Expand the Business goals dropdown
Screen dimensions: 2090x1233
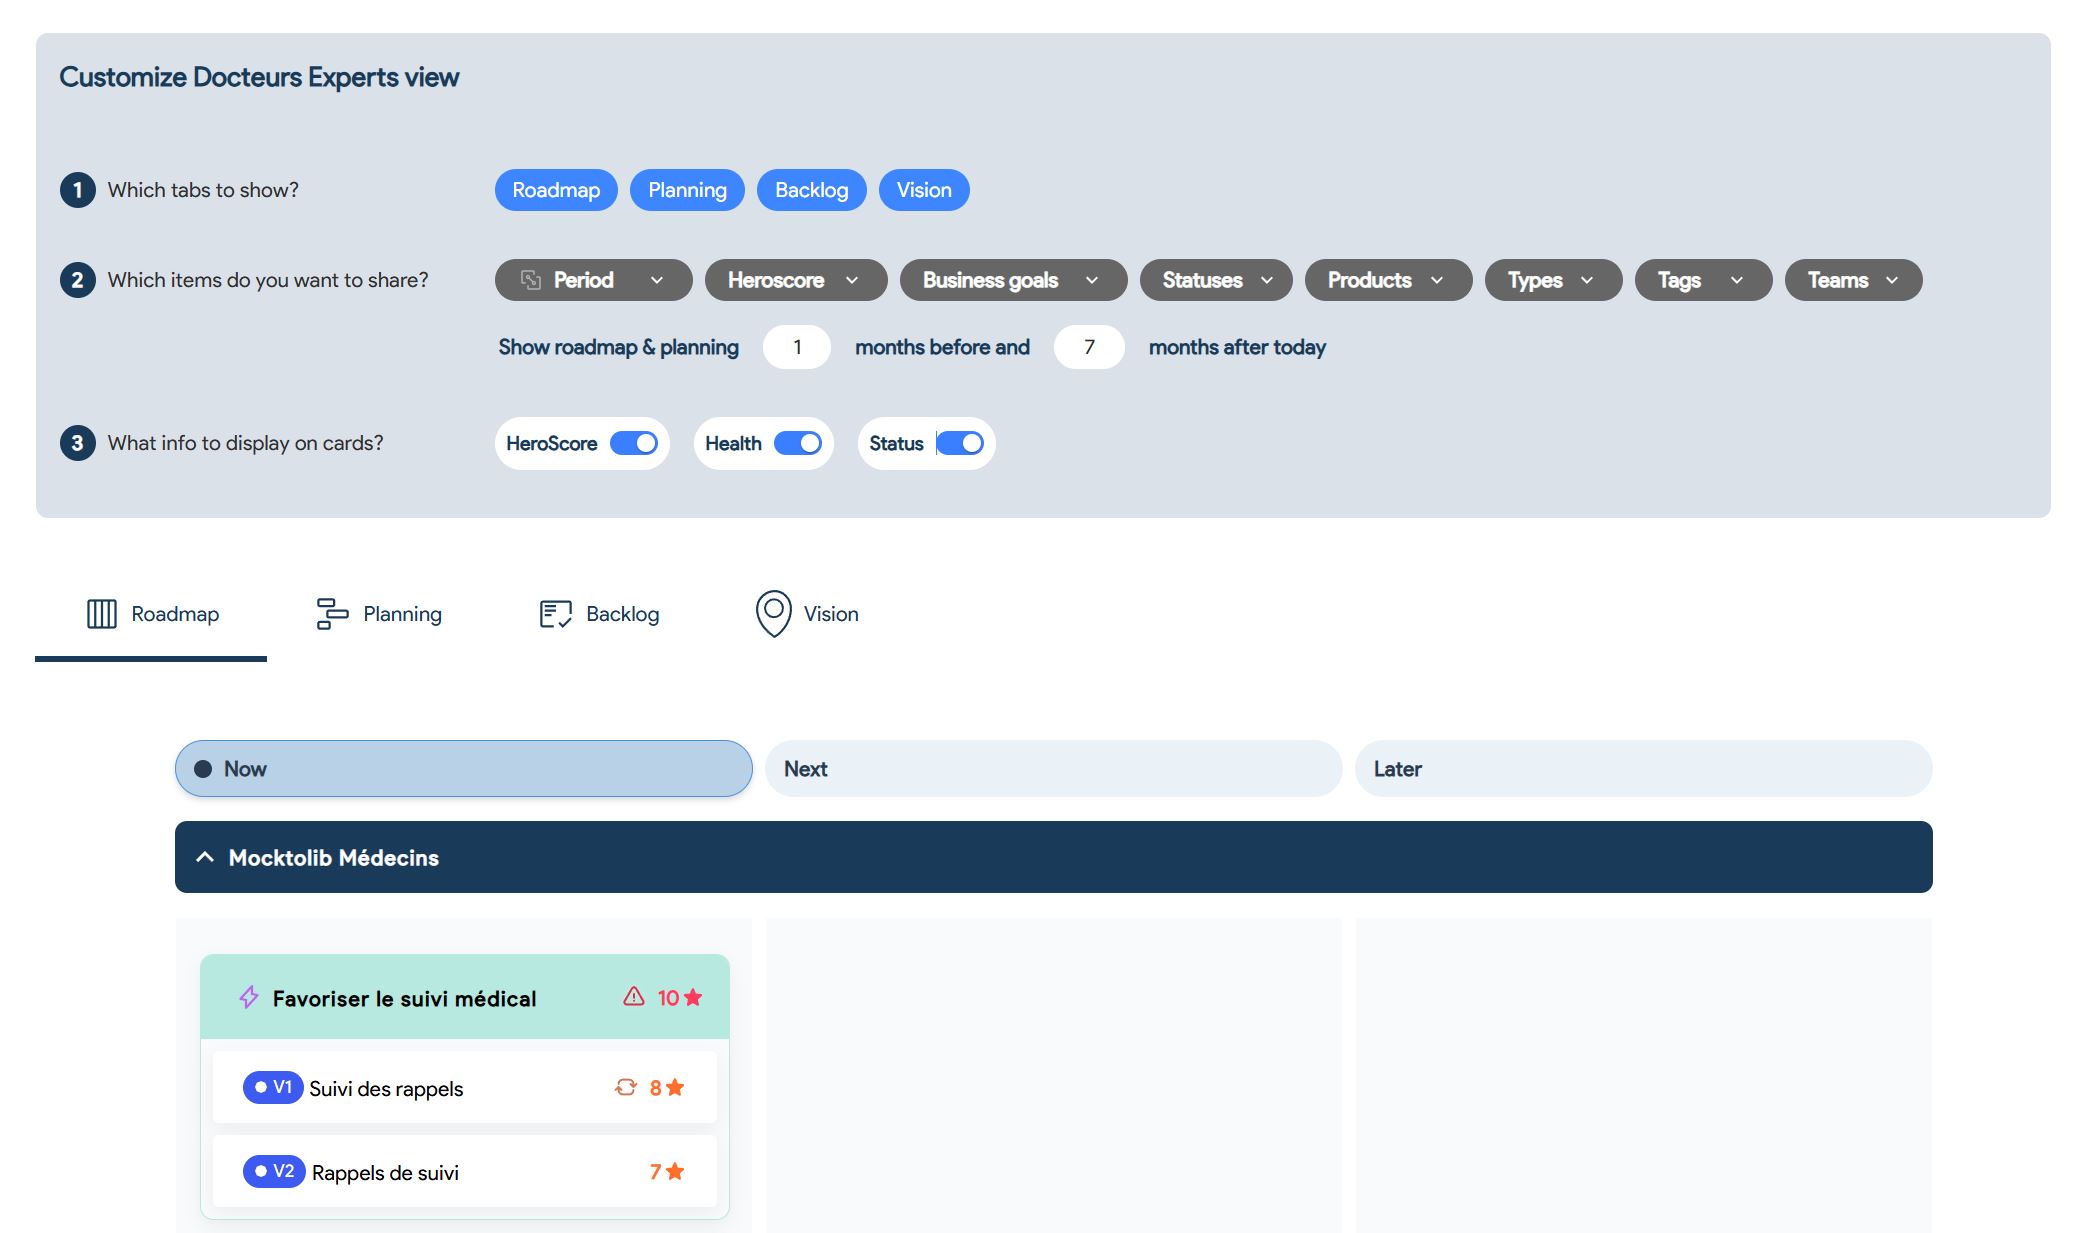tap(1012, 280)
